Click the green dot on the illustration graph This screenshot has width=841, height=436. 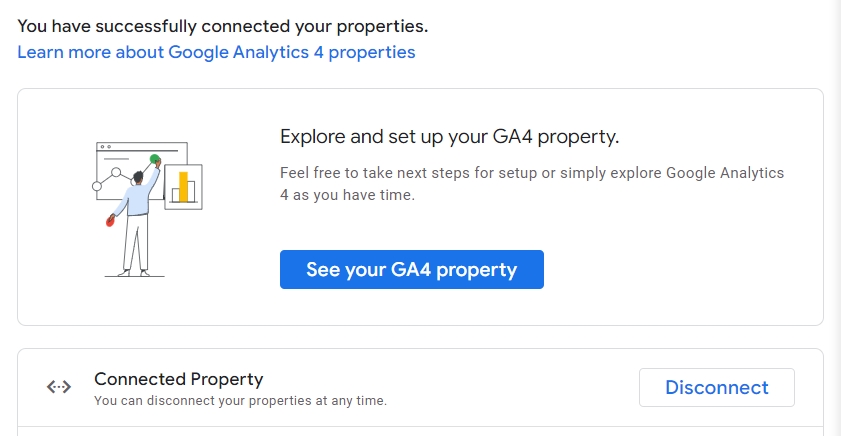pyautogui.click(x=155, y=159)
